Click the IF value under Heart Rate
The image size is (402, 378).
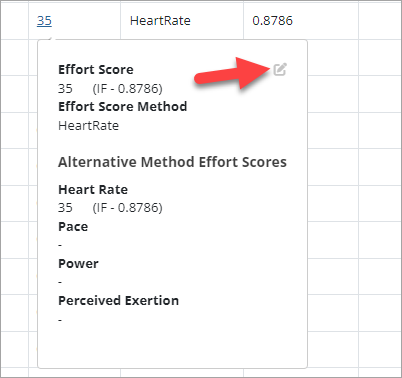(x=127, y=208)
